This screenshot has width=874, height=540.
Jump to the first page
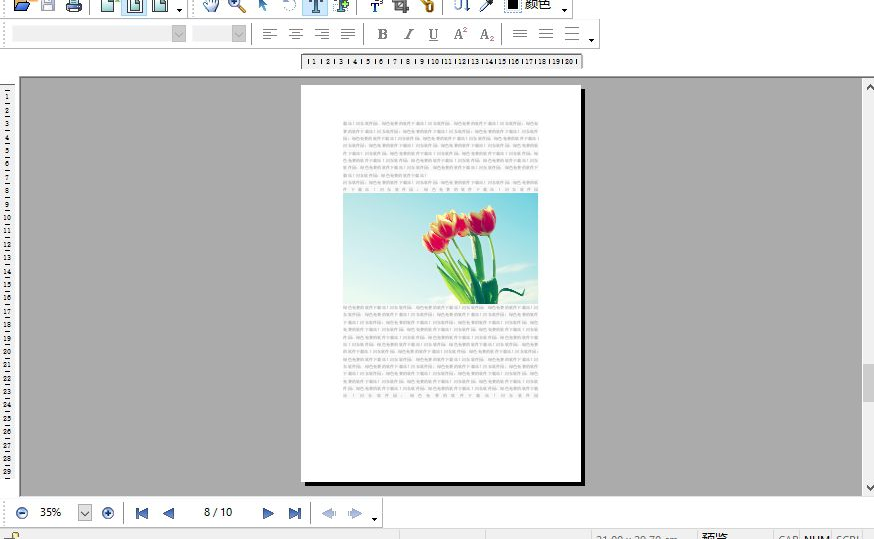click(x=142, y=513)
